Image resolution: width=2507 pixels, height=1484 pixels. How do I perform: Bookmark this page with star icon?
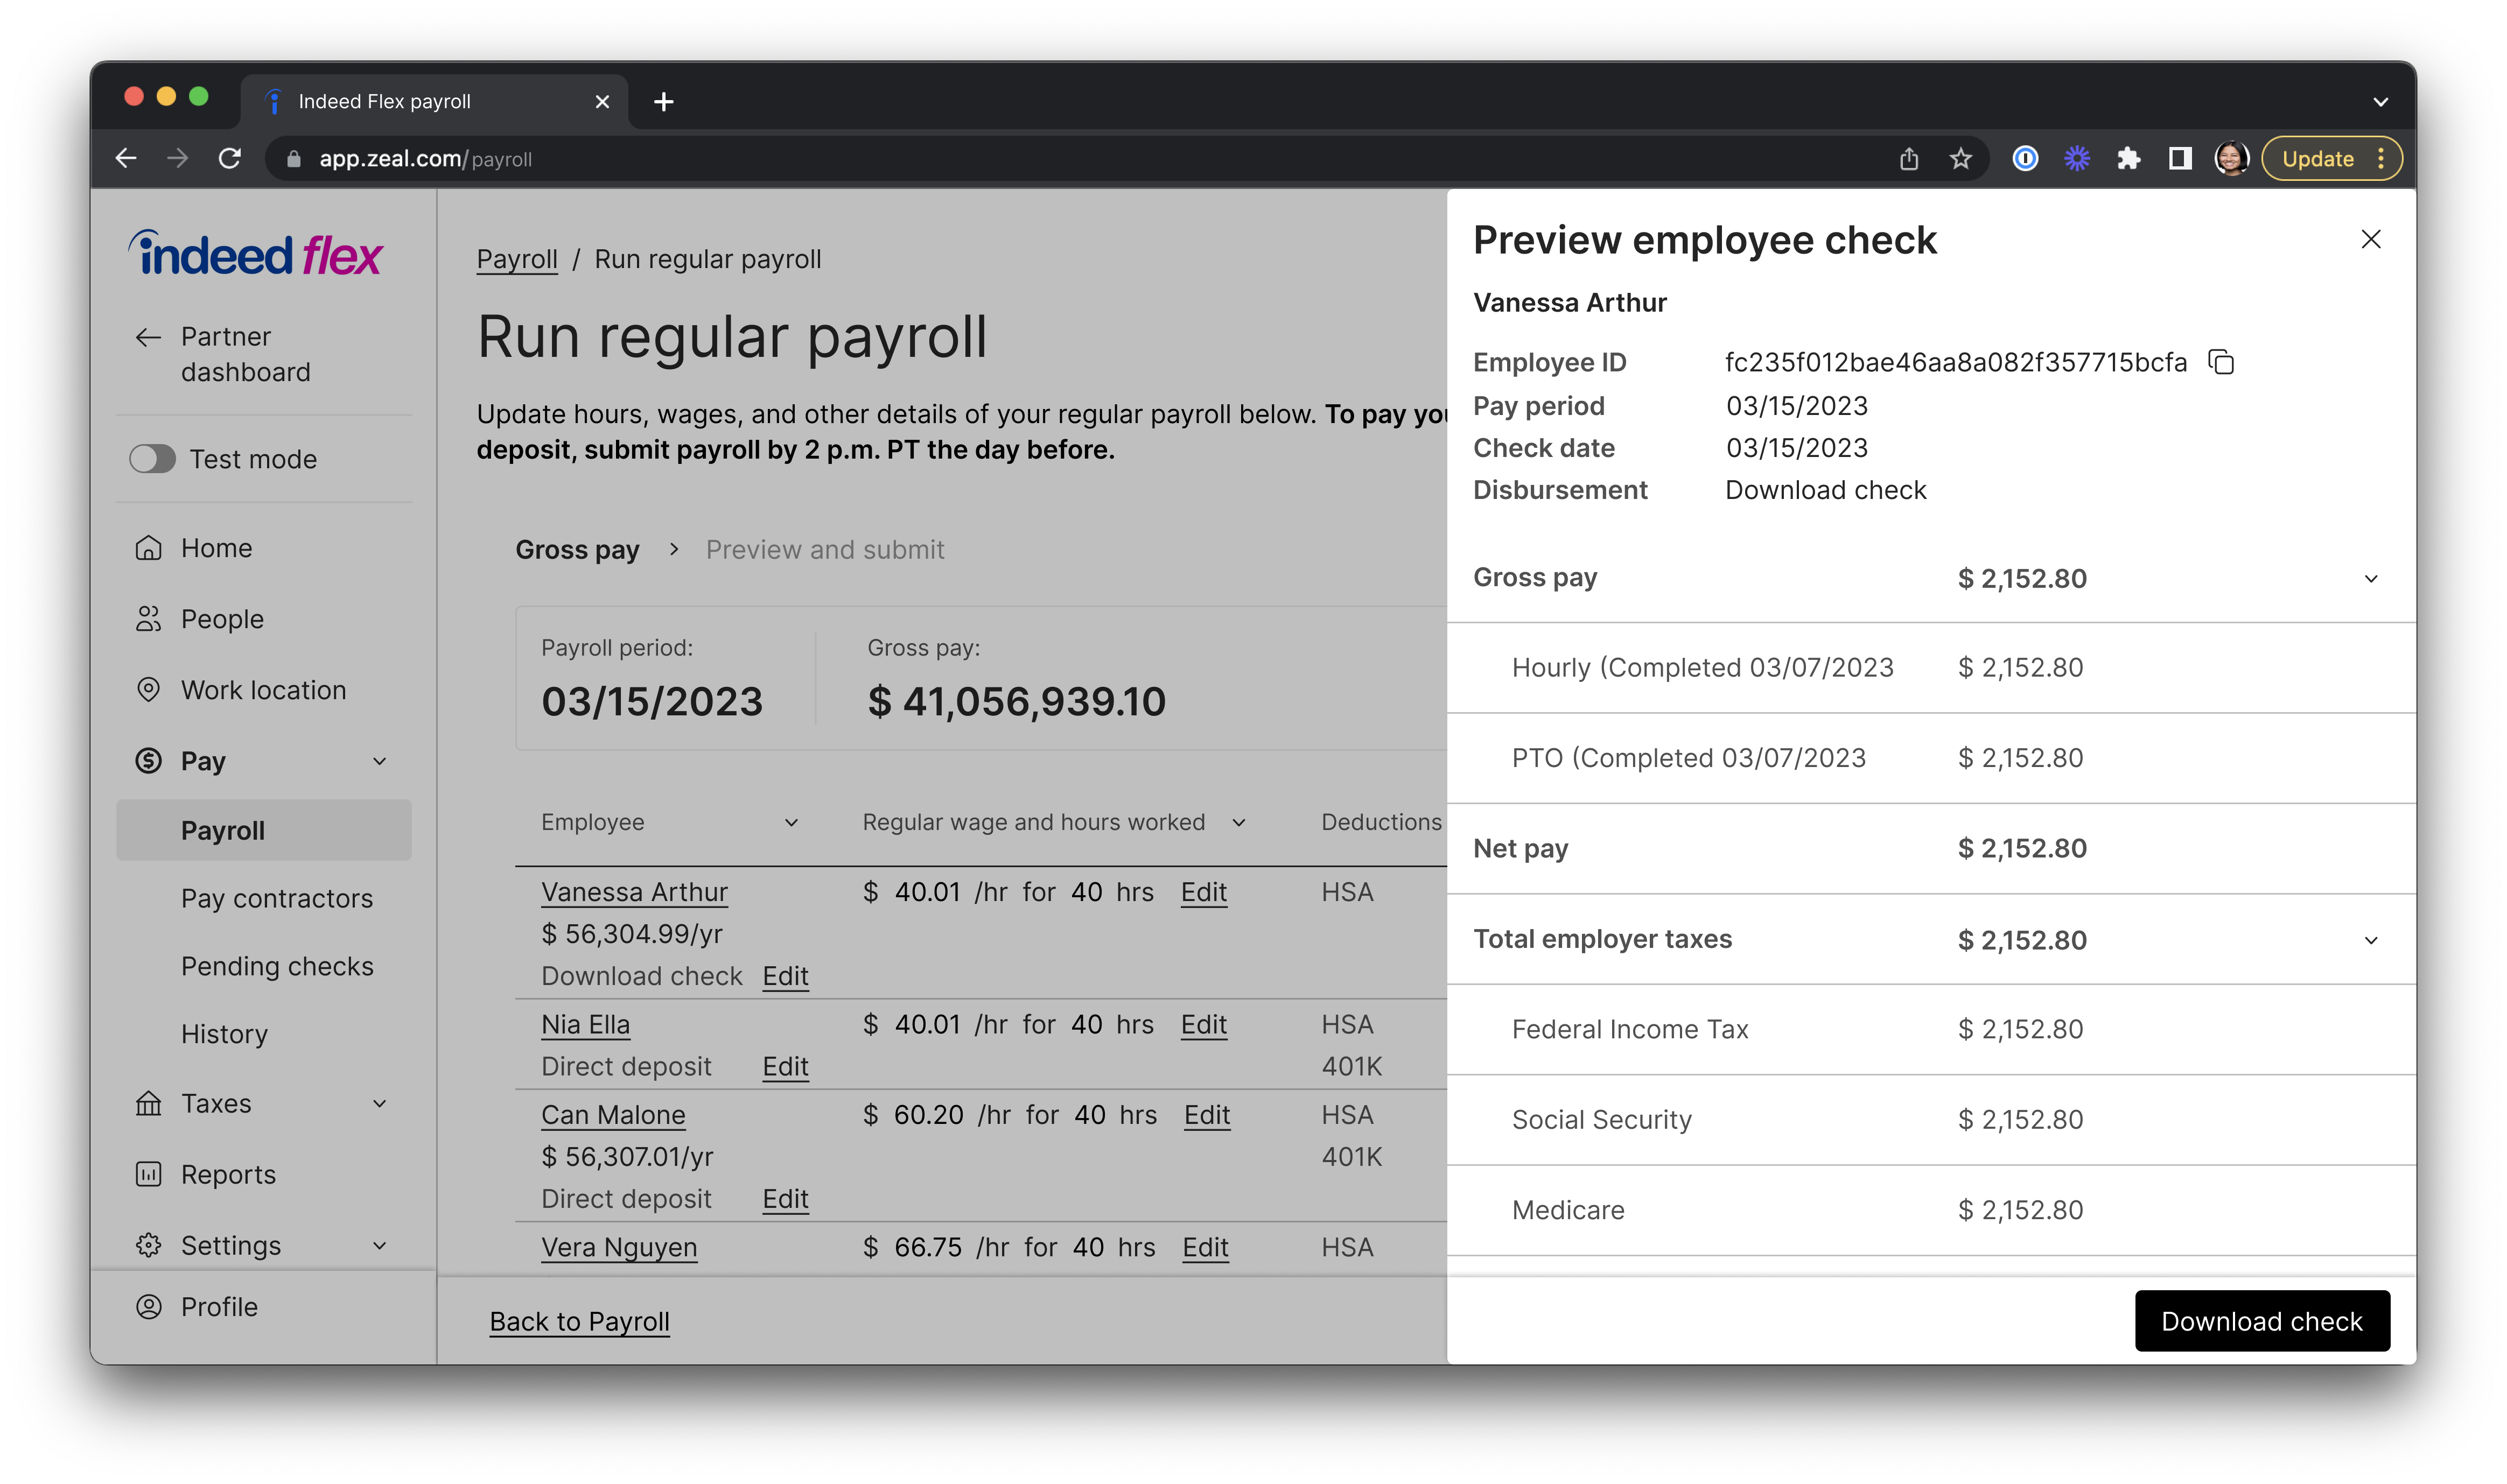1960,159
